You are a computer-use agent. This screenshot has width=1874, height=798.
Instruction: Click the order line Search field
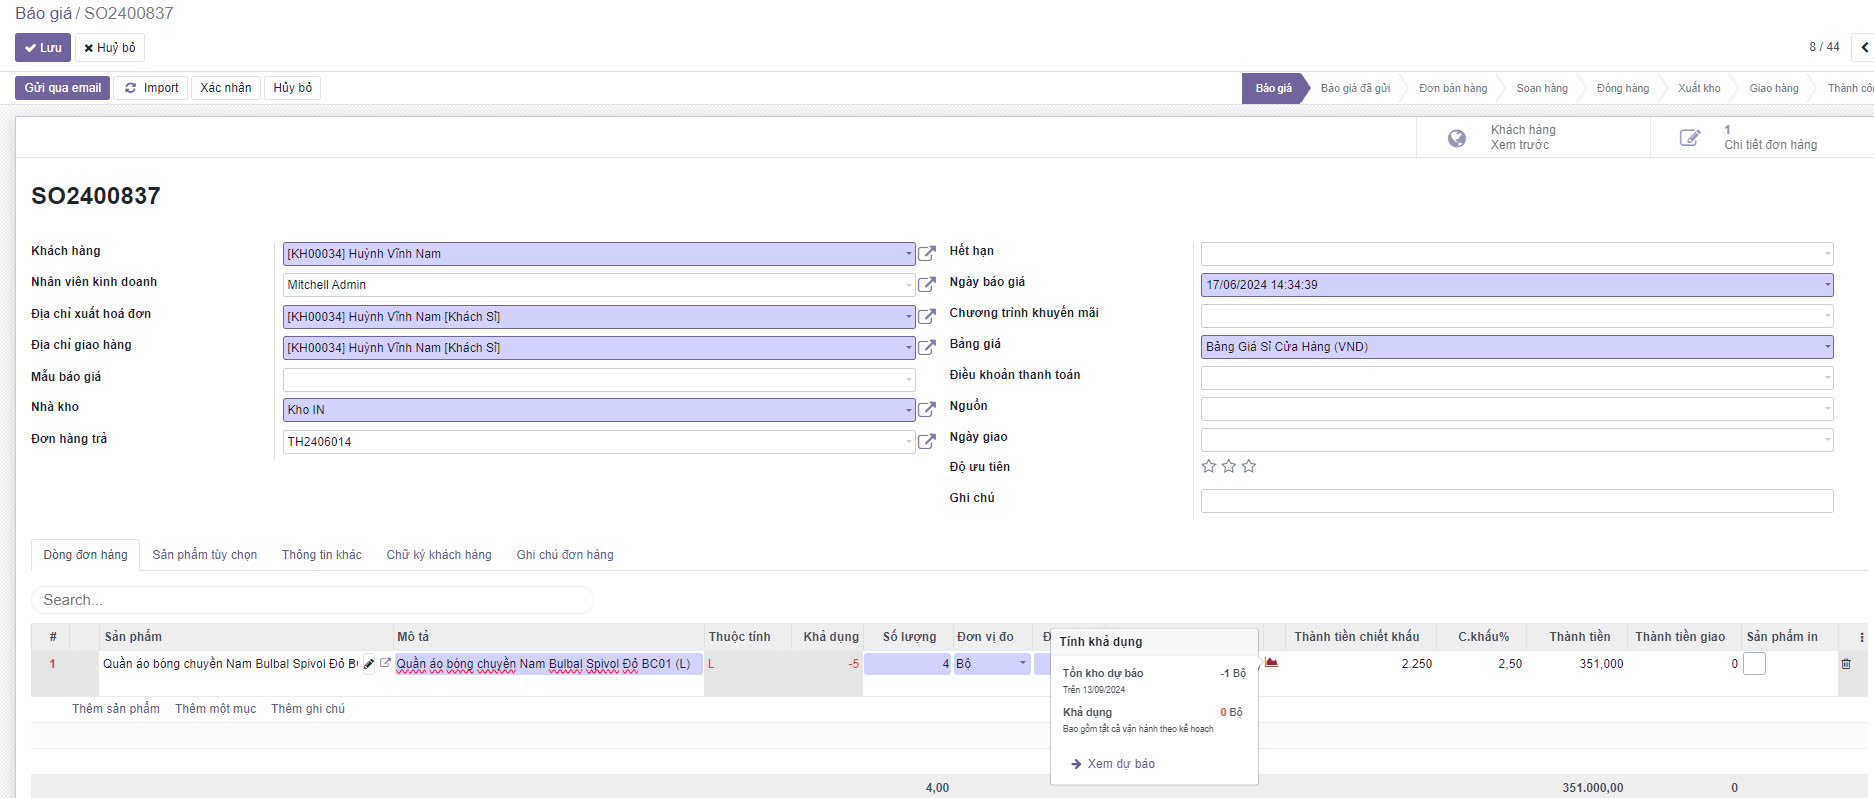312,600
